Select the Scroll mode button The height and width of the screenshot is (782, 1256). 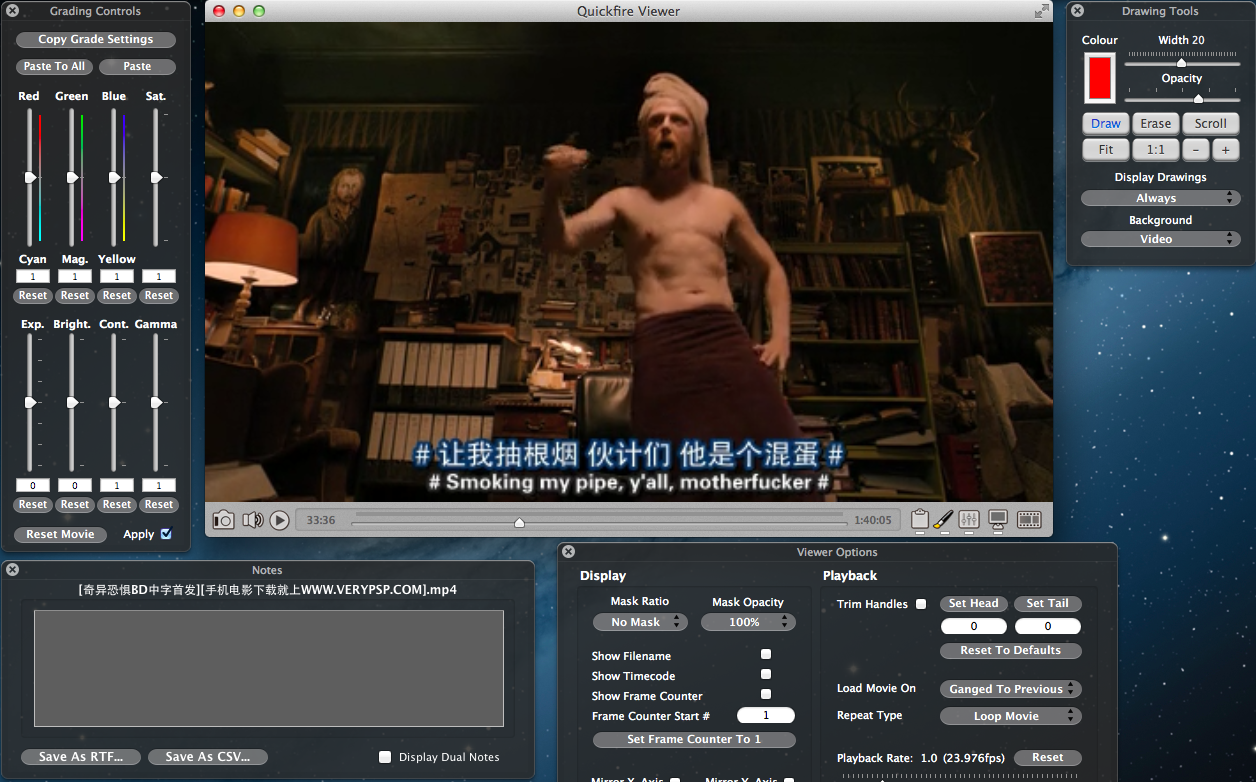(1210, 124)
